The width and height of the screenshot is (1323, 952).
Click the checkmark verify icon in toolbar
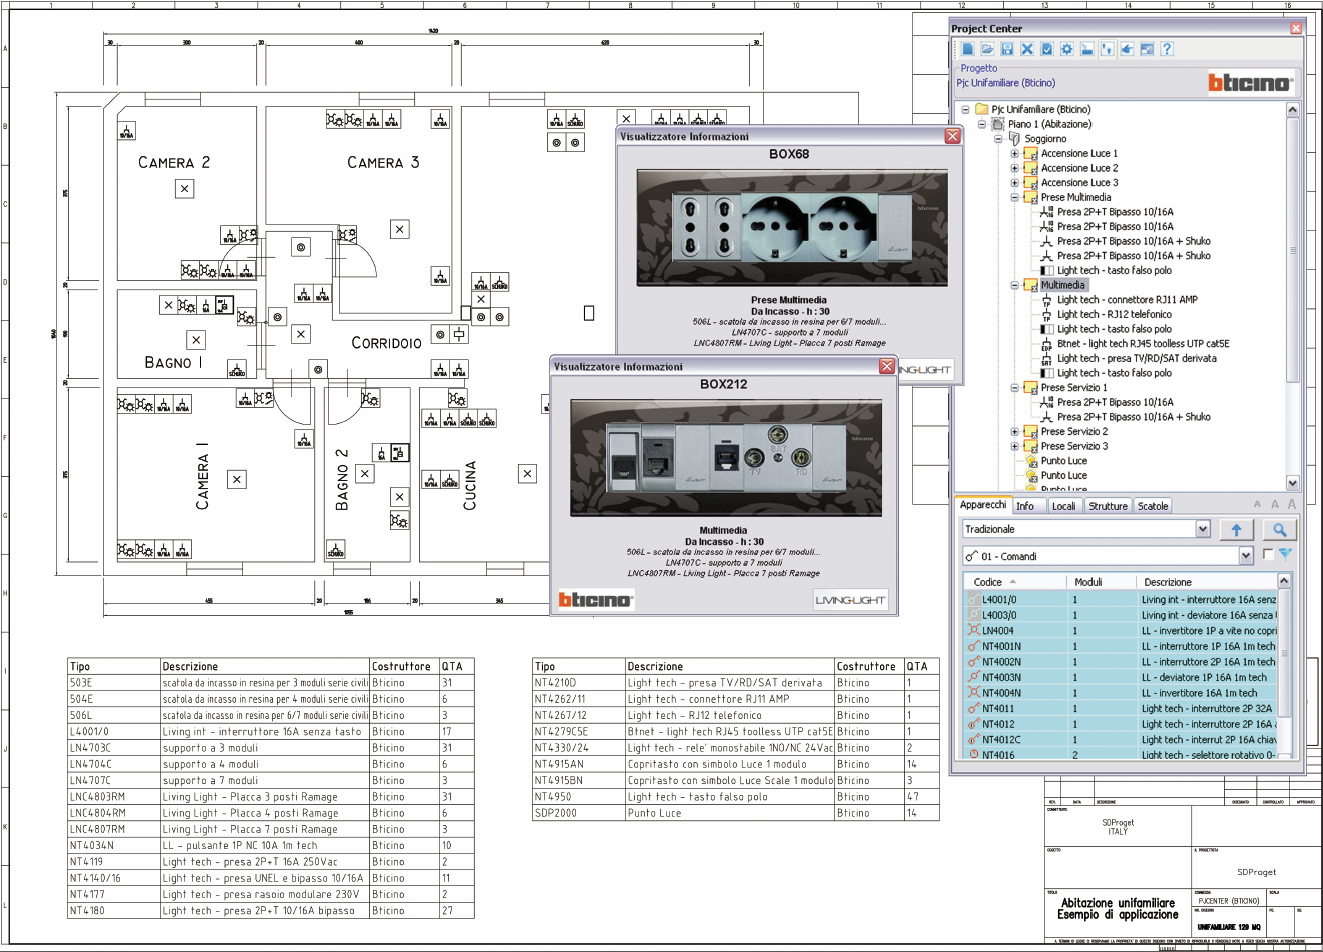[1047, 49]
